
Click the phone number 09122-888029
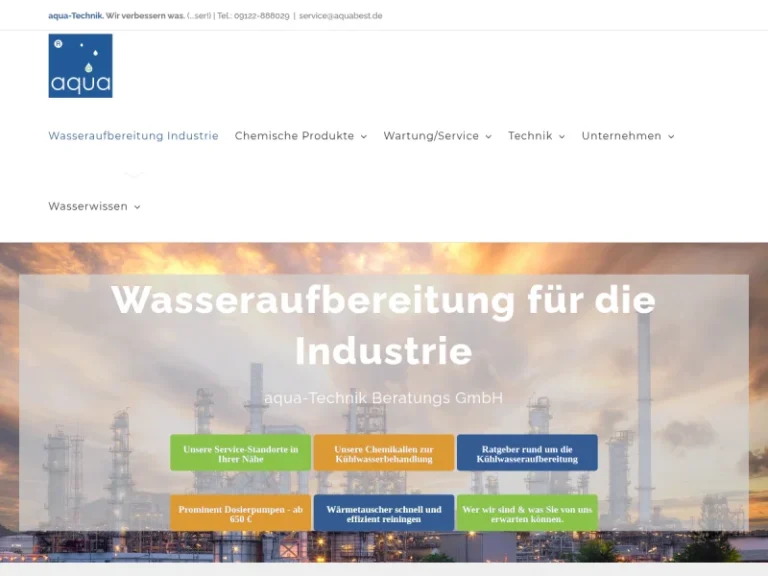pyautogui.click(x=262, y=16)
